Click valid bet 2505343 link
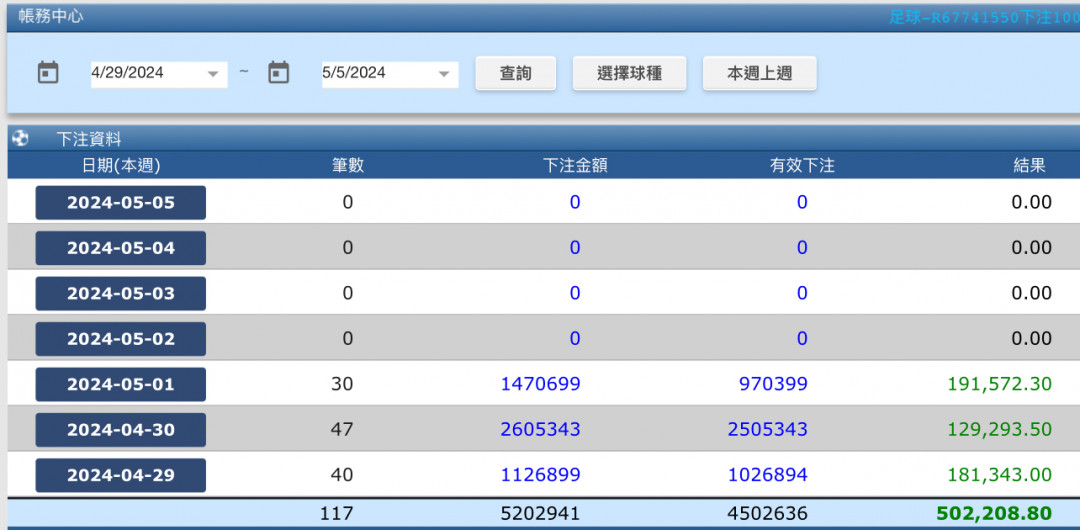The width and height of the screenshot is (1080, 530). [768, 429]
